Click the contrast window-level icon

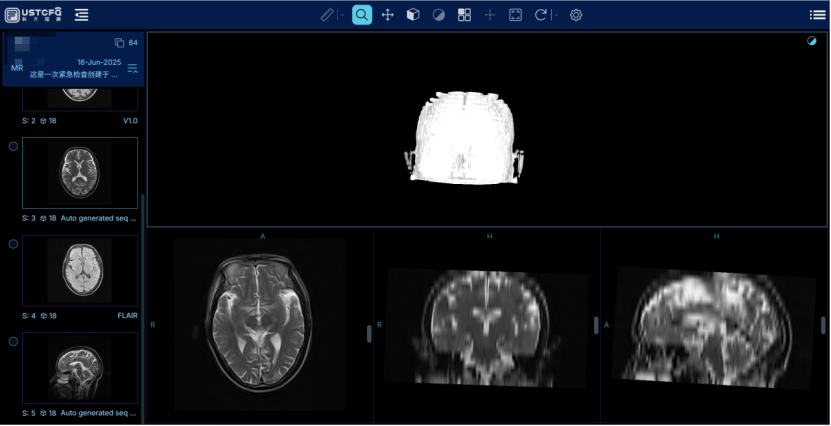[x=439, y=15]
